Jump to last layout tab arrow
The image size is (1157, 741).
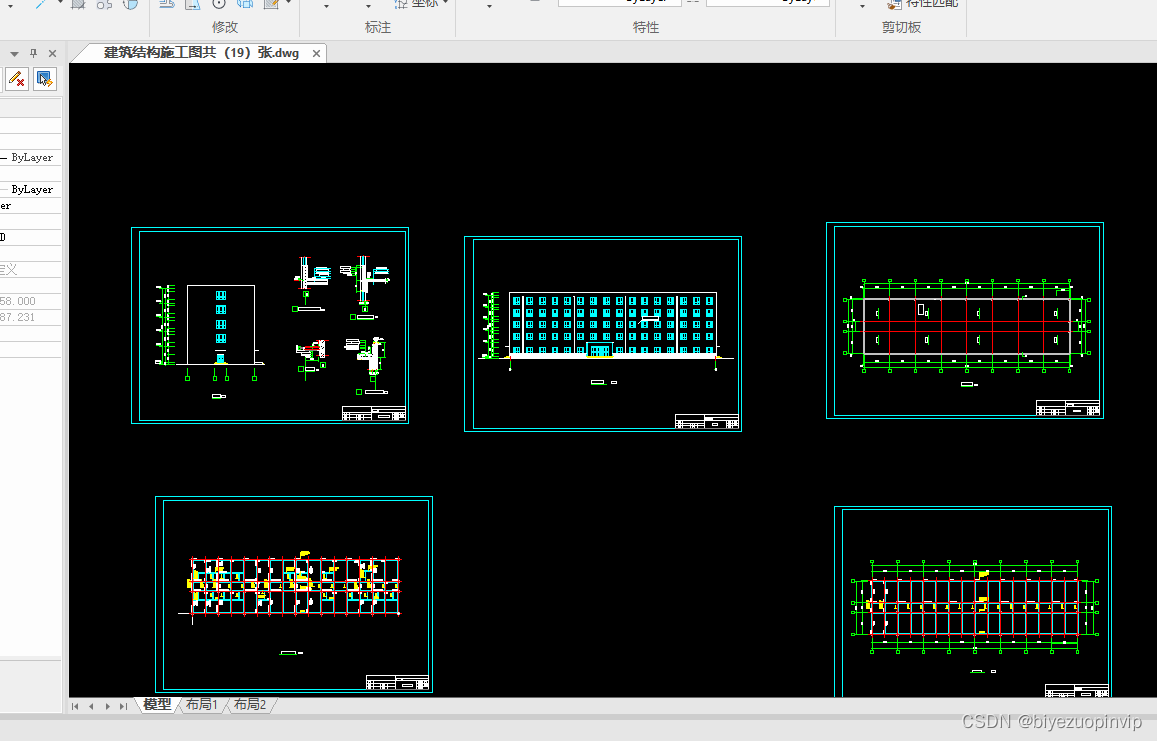click(x=124, y=706)
